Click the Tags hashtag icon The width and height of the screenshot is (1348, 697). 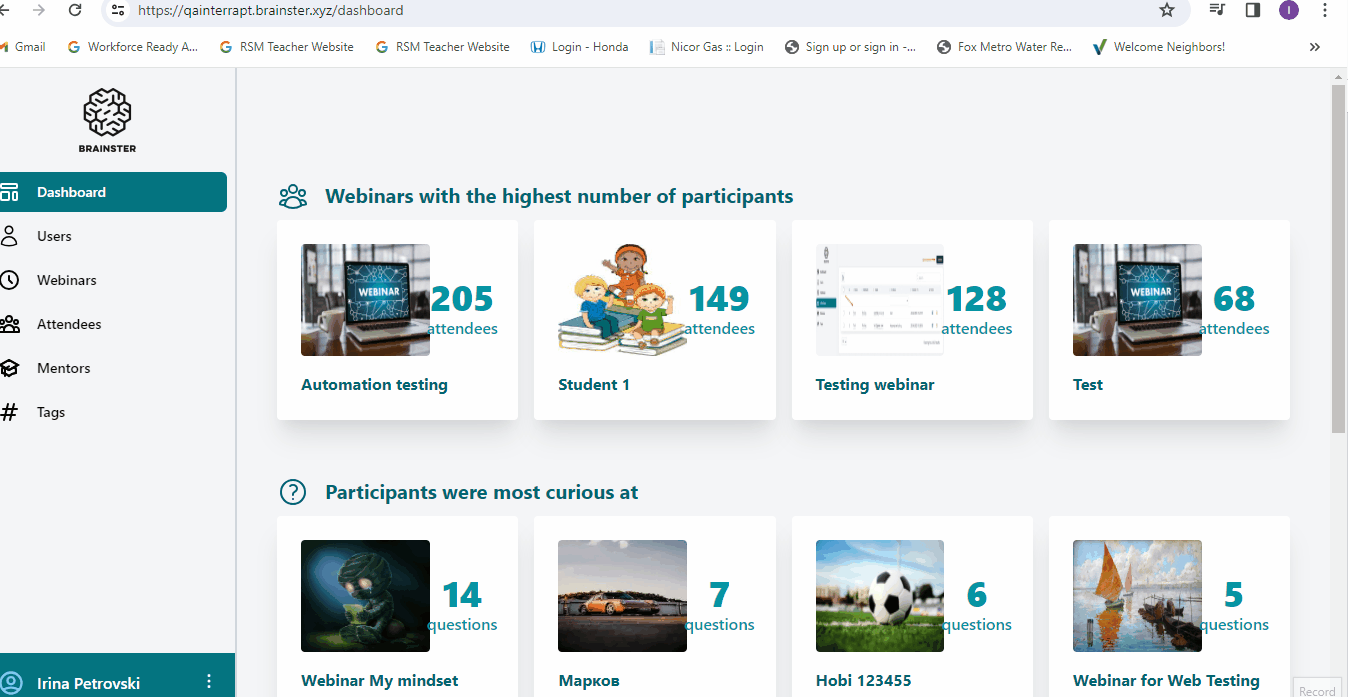coord(10,412)
